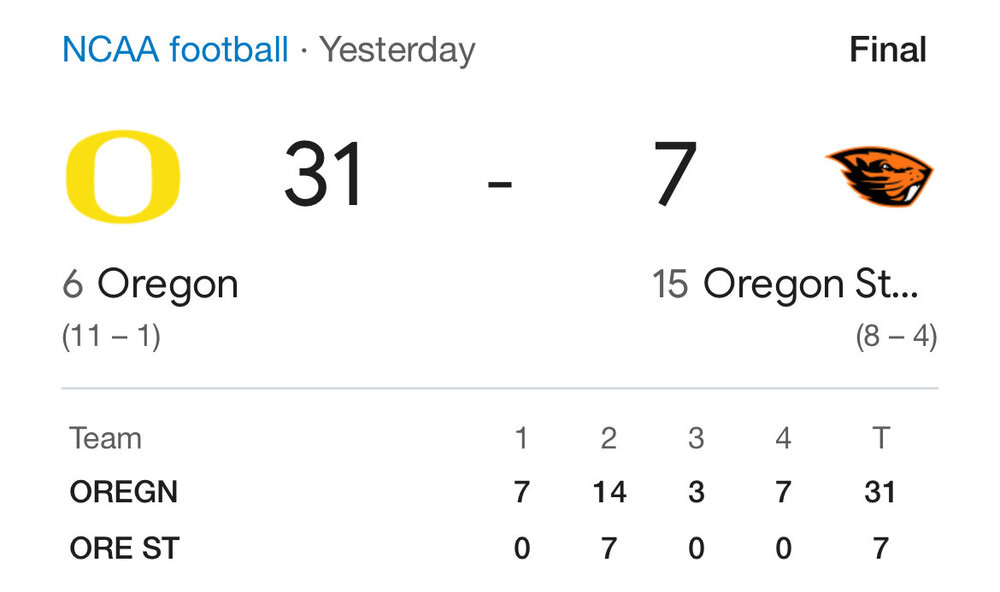
Task: Click the quarter 2 column header
Action: point(608,438)
